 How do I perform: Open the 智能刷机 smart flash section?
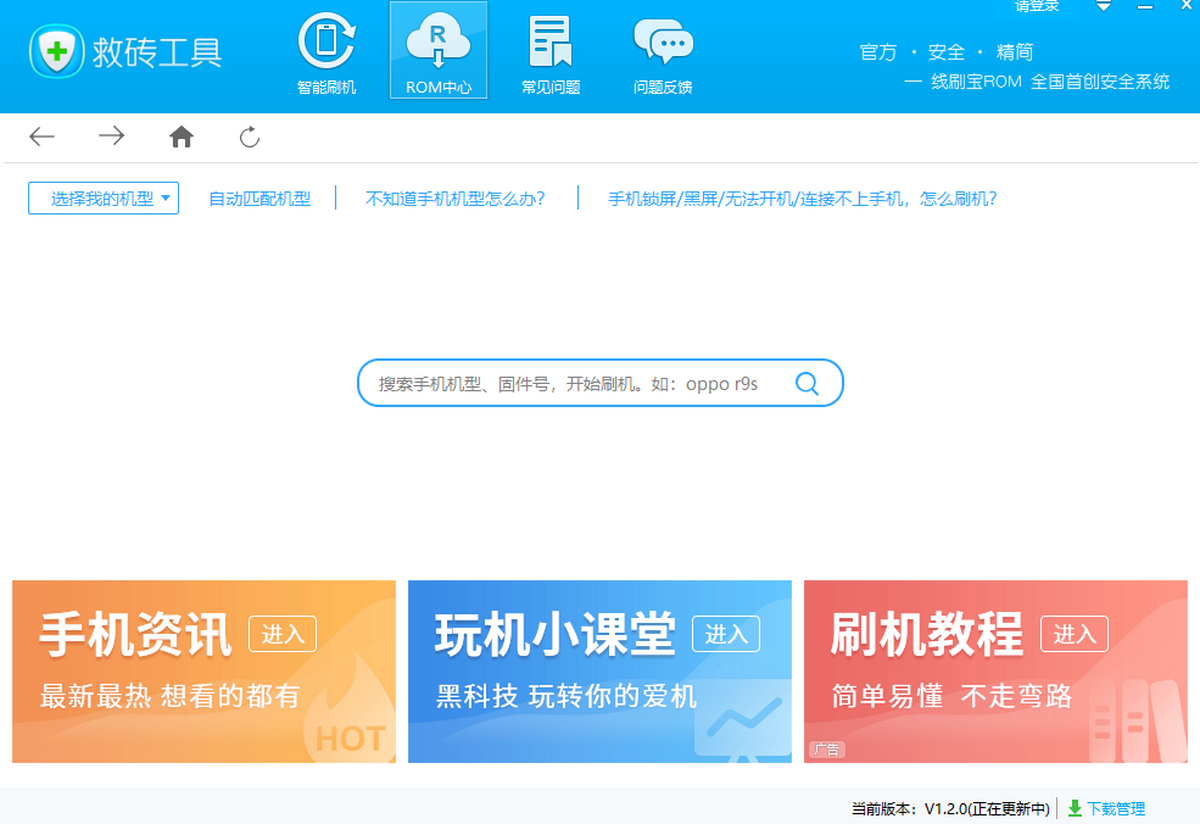327,55
